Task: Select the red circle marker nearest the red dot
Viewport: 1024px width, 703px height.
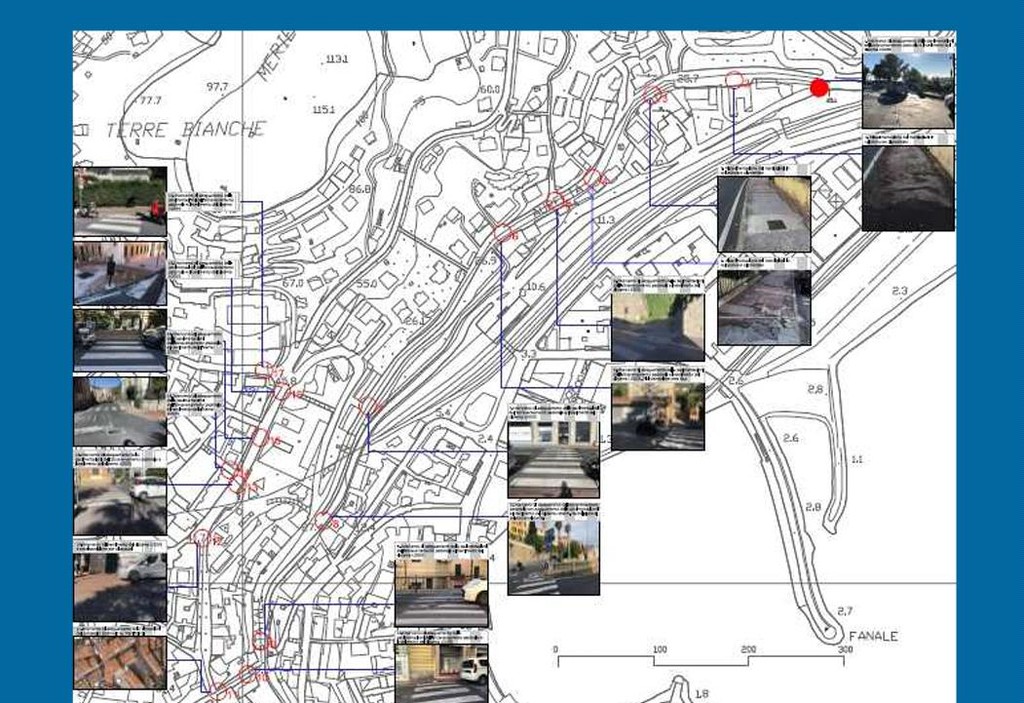Action: (735, 80)
